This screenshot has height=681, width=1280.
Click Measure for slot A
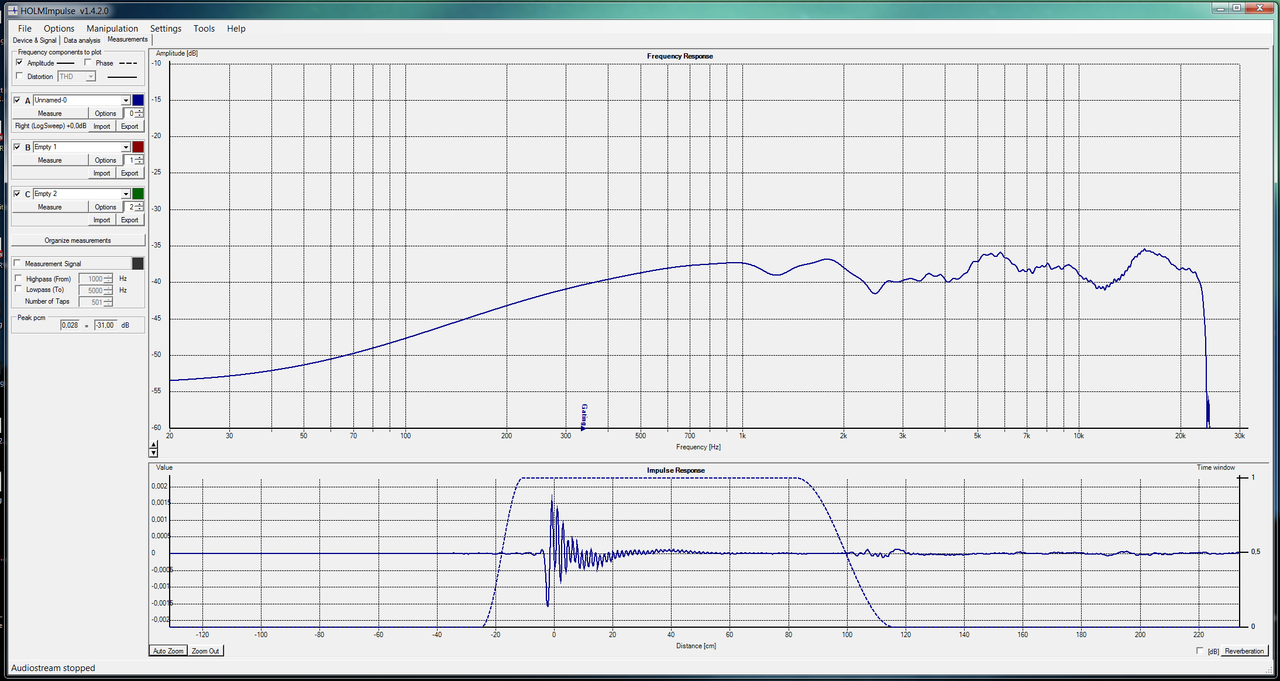point(50,113)
